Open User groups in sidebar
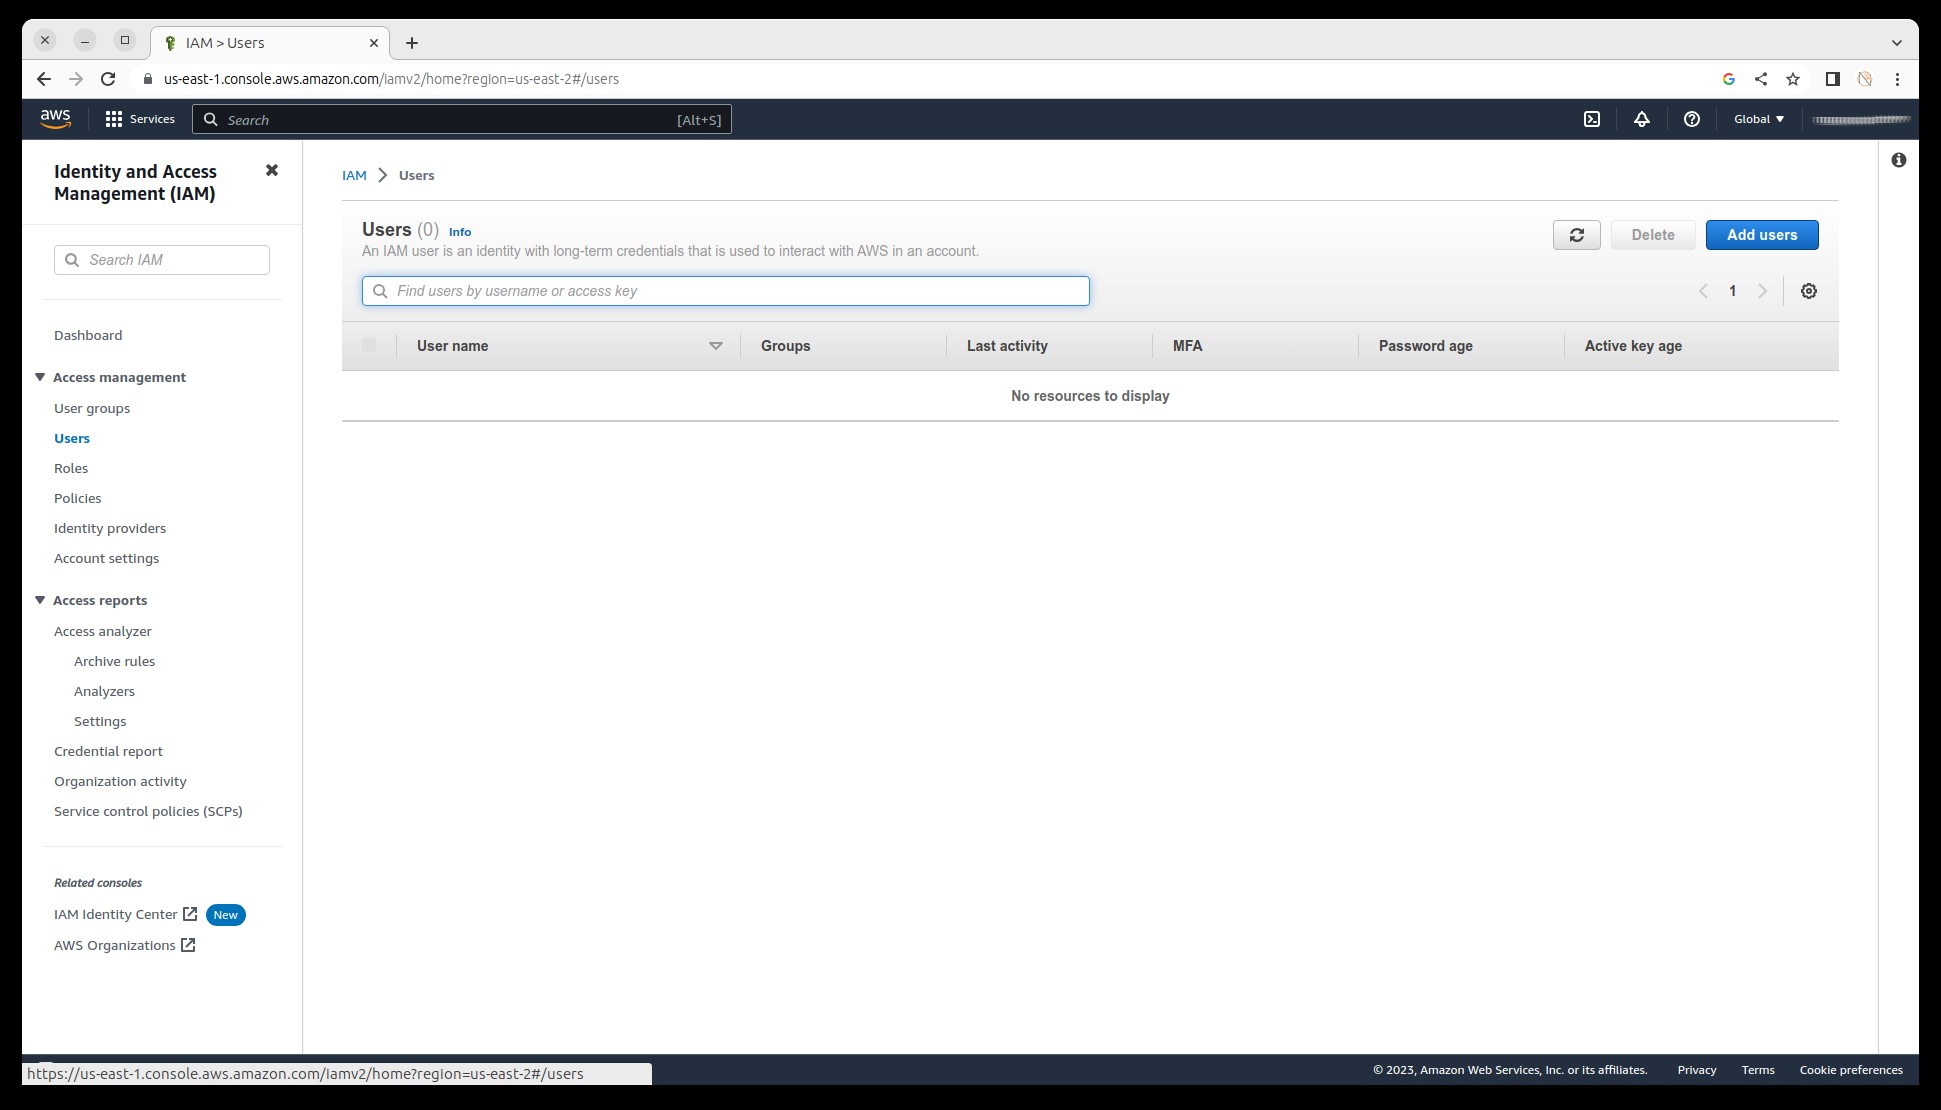 pos(92,408)
